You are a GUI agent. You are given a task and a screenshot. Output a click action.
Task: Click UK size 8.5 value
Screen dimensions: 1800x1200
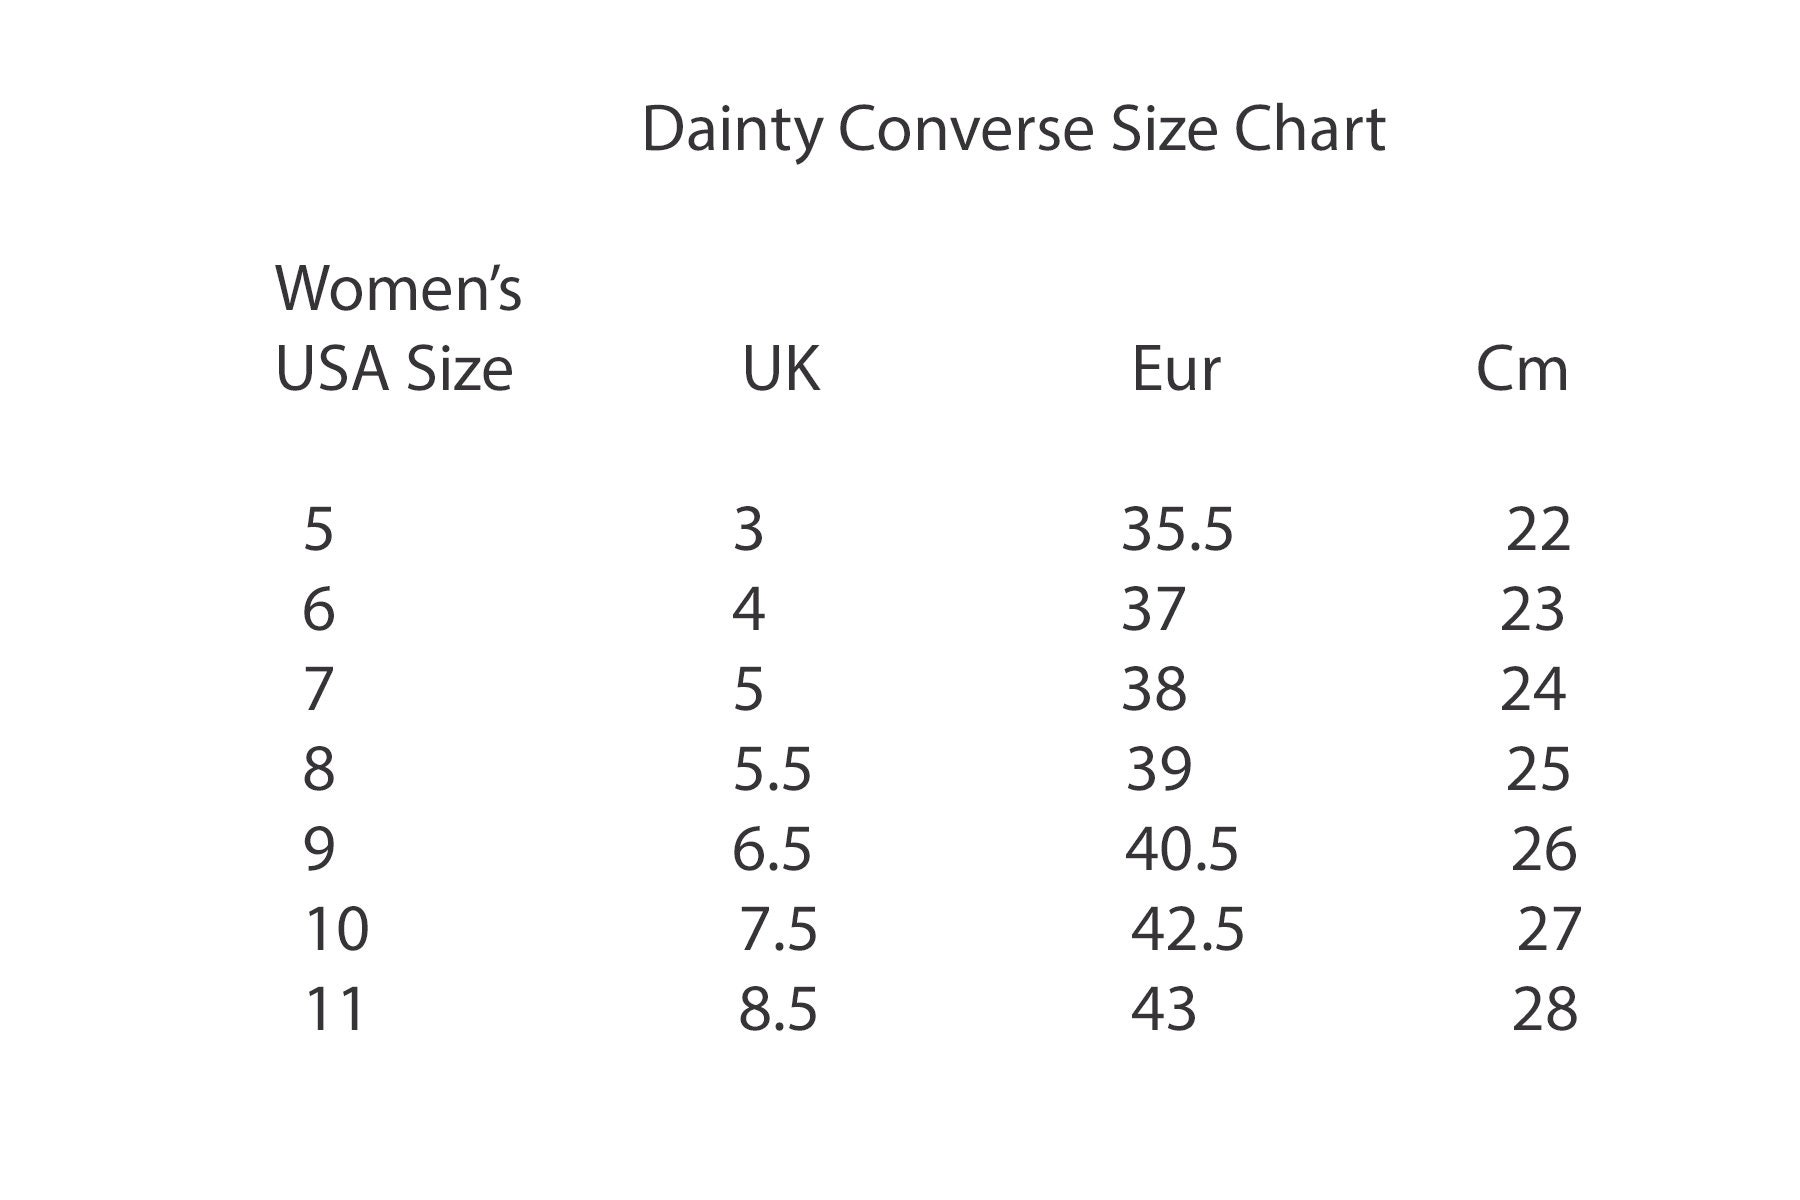778,1009
